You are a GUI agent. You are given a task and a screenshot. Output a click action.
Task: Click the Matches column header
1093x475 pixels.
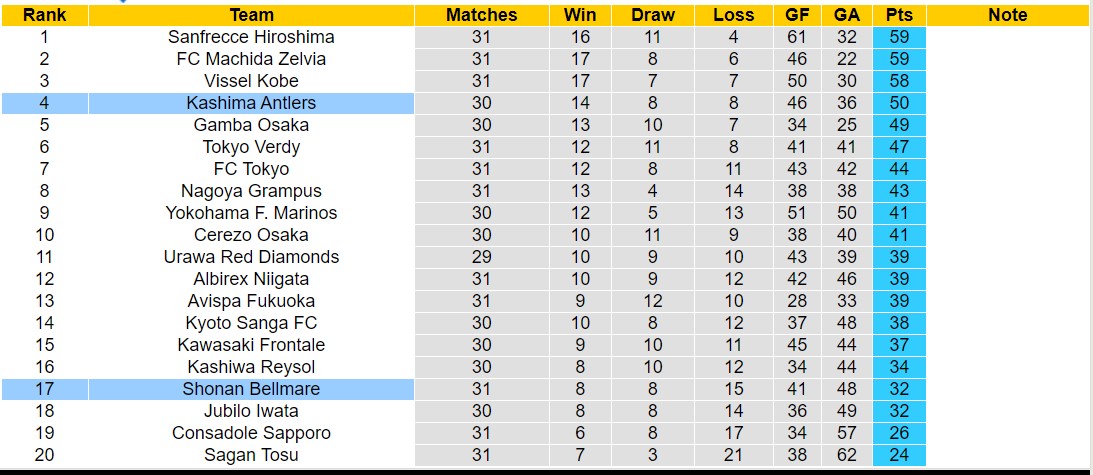(x=481, y=15)
